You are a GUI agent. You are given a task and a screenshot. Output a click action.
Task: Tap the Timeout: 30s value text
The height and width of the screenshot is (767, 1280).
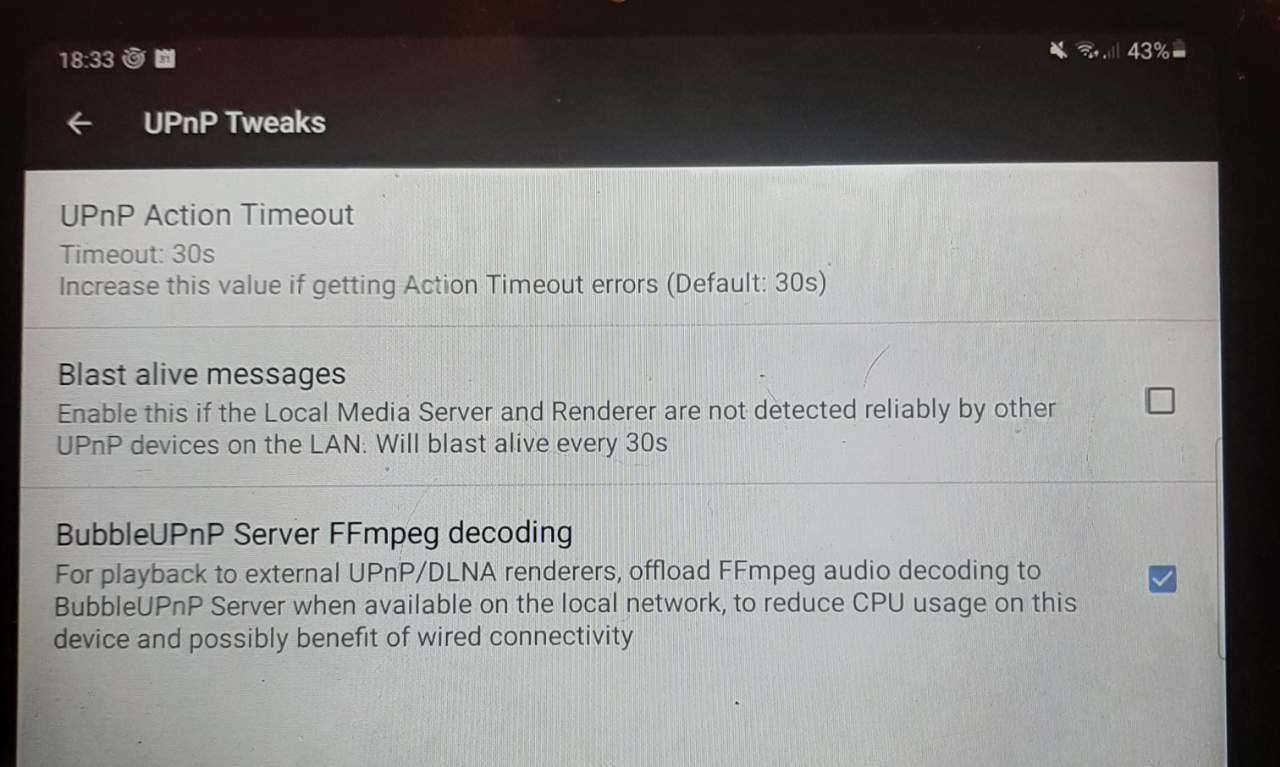coord(137,254)
